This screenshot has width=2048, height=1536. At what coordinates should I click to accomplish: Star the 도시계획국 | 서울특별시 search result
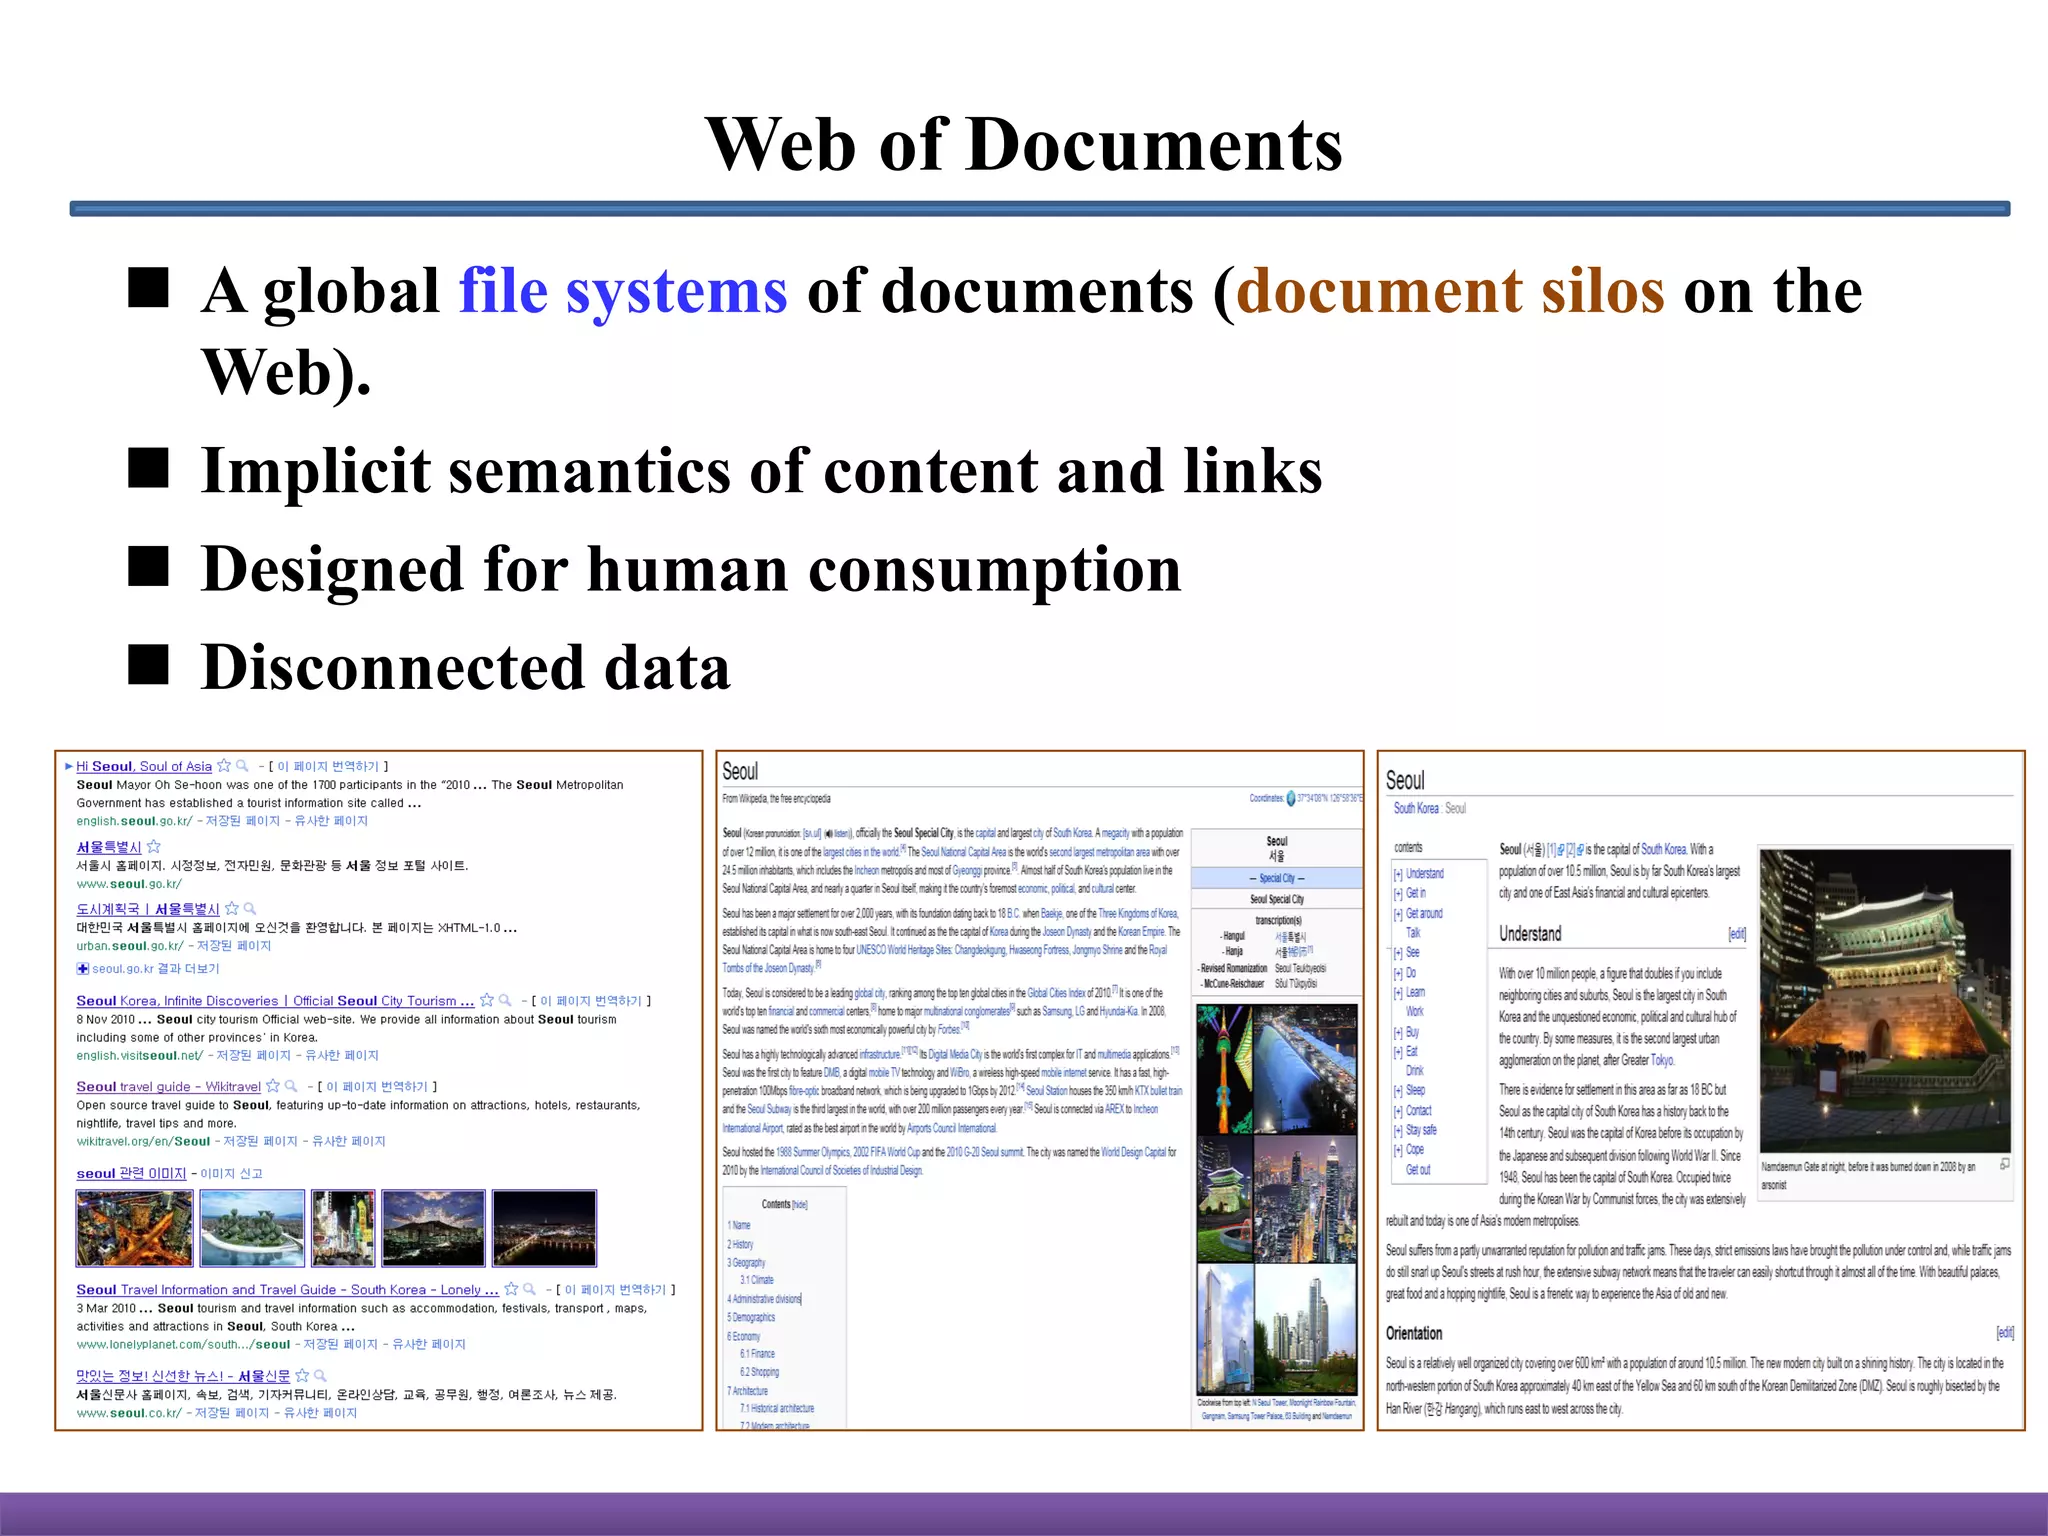[232, 908]
